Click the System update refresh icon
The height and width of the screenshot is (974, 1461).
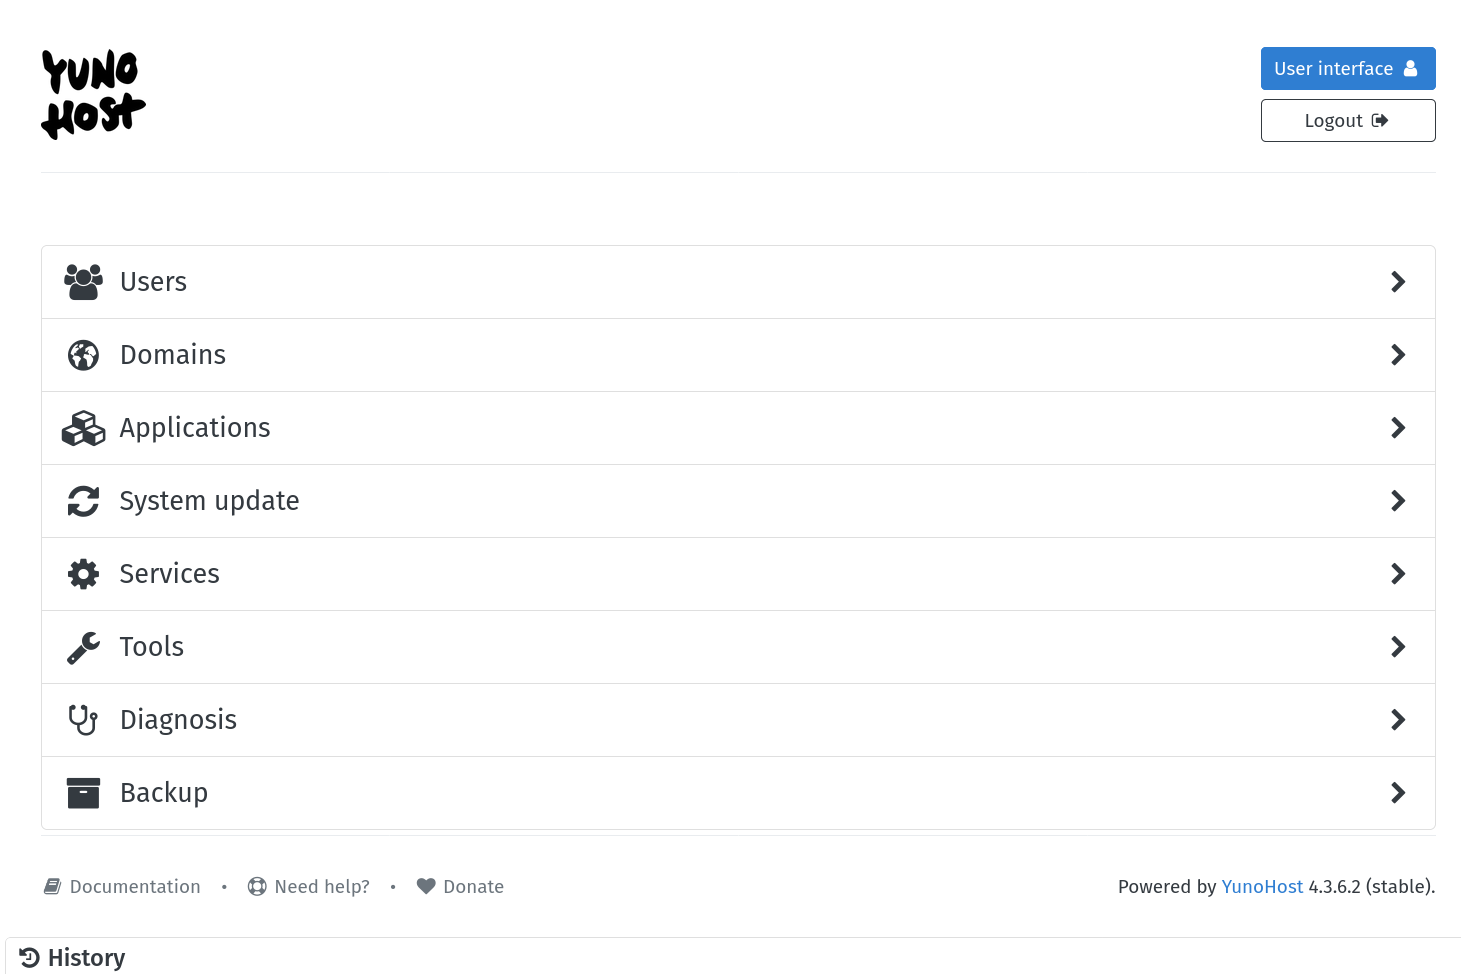point(83,501)
